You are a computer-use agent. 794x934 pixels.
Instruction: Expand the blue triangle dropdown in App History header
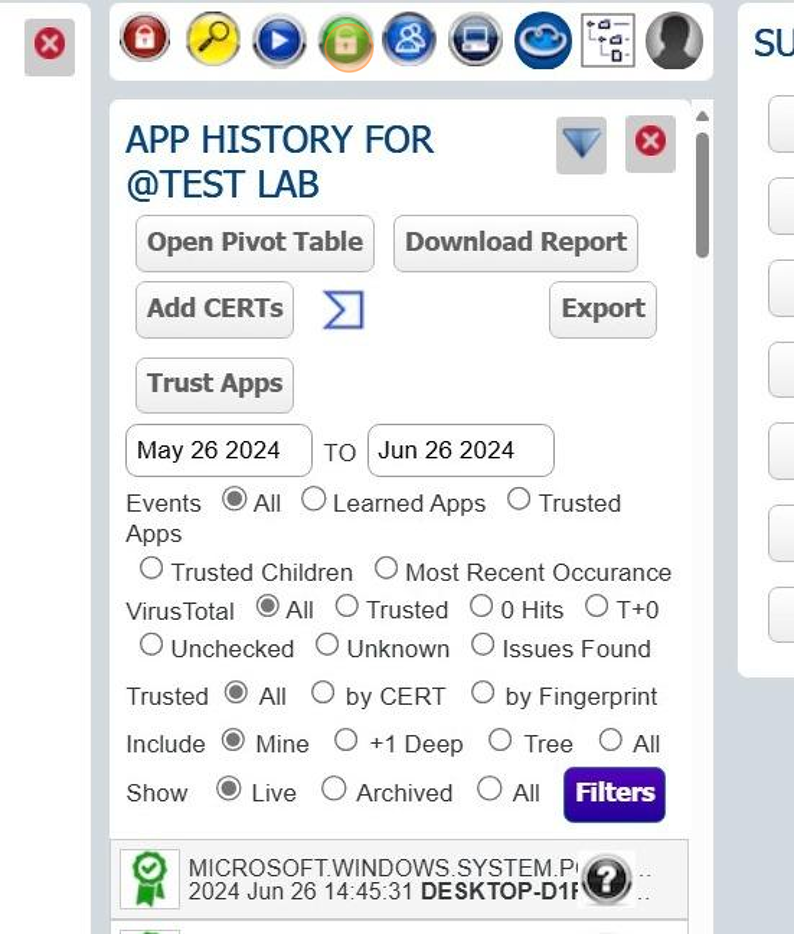point(581,144)
